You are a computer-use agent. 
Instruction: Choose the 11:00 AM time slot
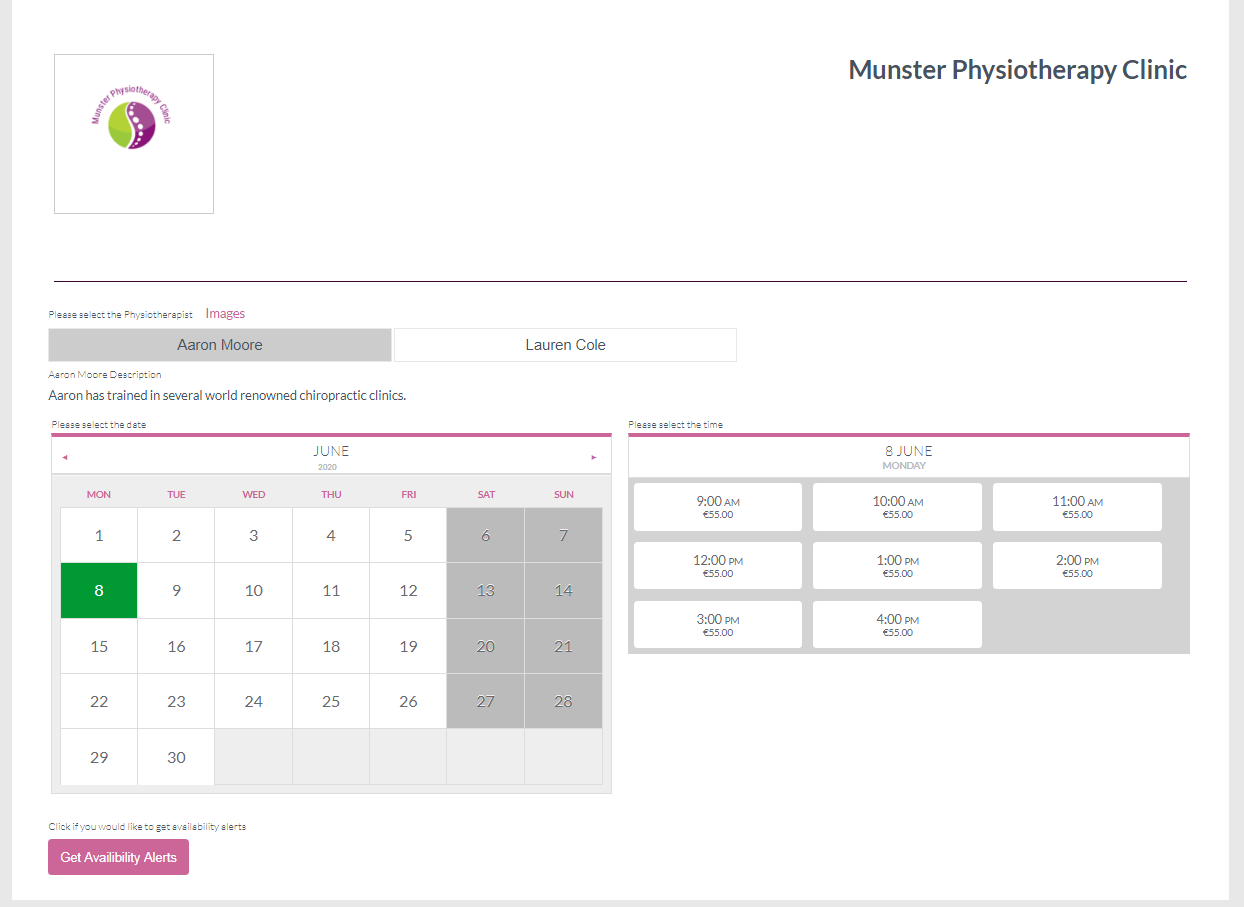(1077, 507)
